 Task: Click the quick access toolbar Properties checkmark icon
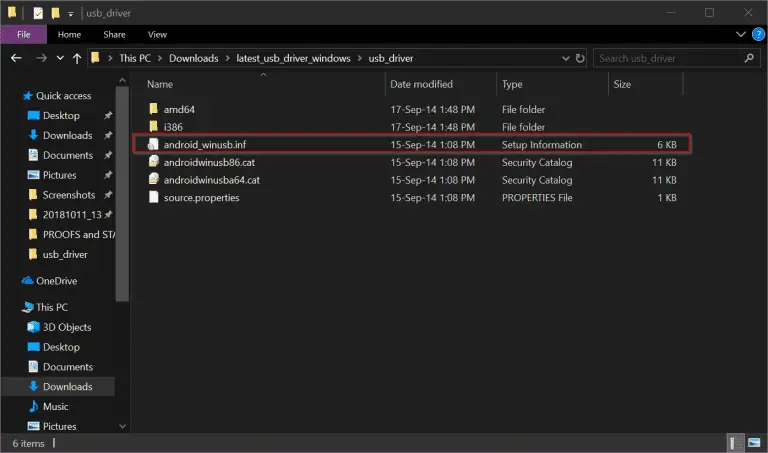pyautogui.click(x=38, y=13)
